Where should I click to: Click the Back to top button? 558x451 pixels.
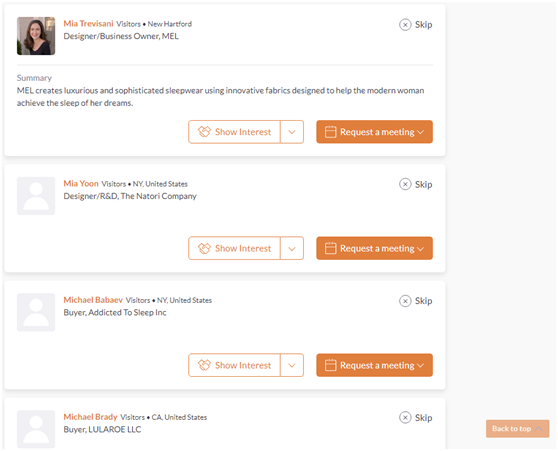pos(517,429)
